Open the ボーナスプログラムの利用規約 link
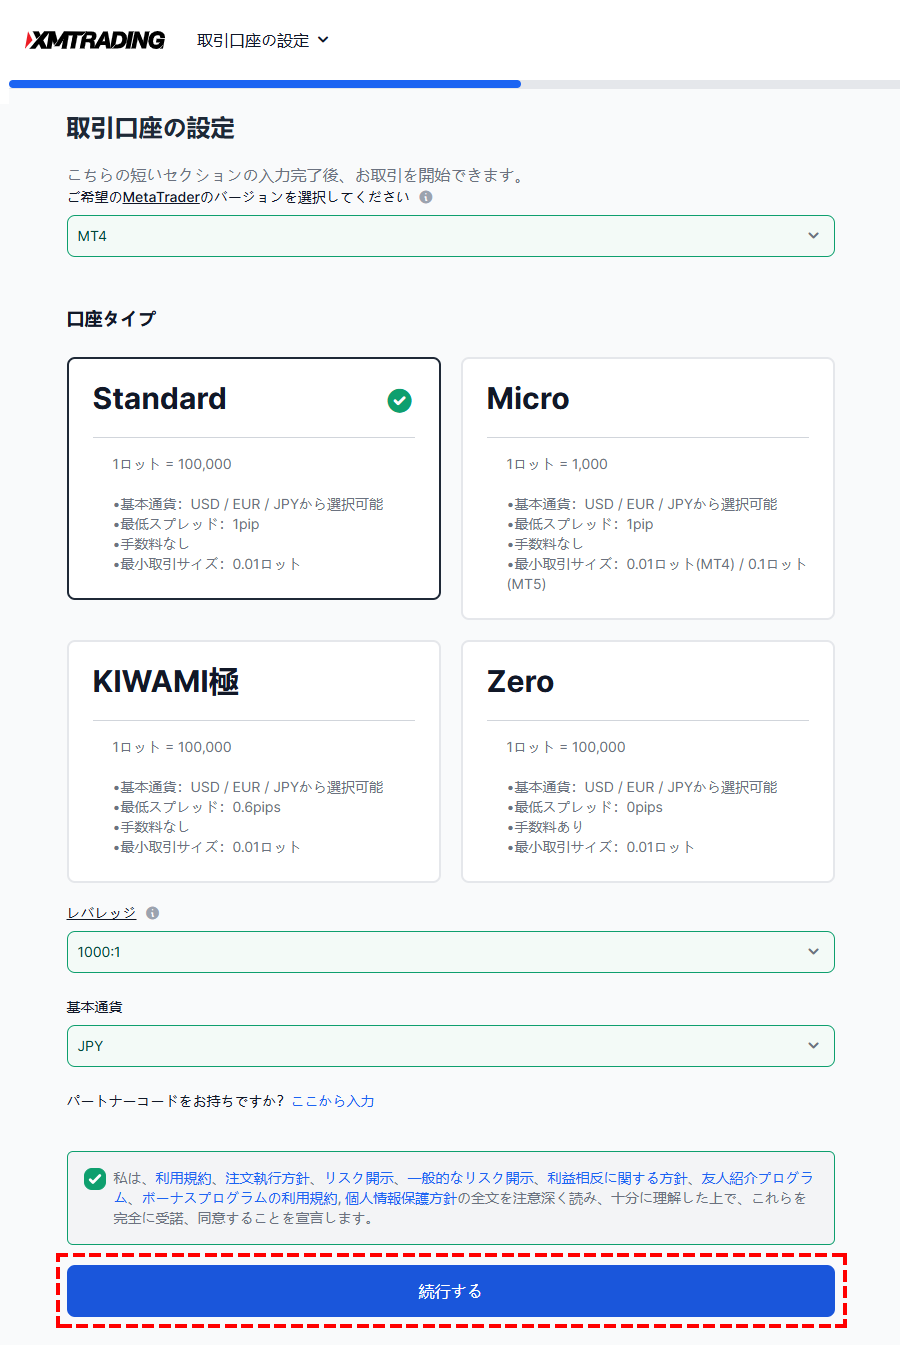The height and width of the screenshot is (1345, 900). point(240,1198)
